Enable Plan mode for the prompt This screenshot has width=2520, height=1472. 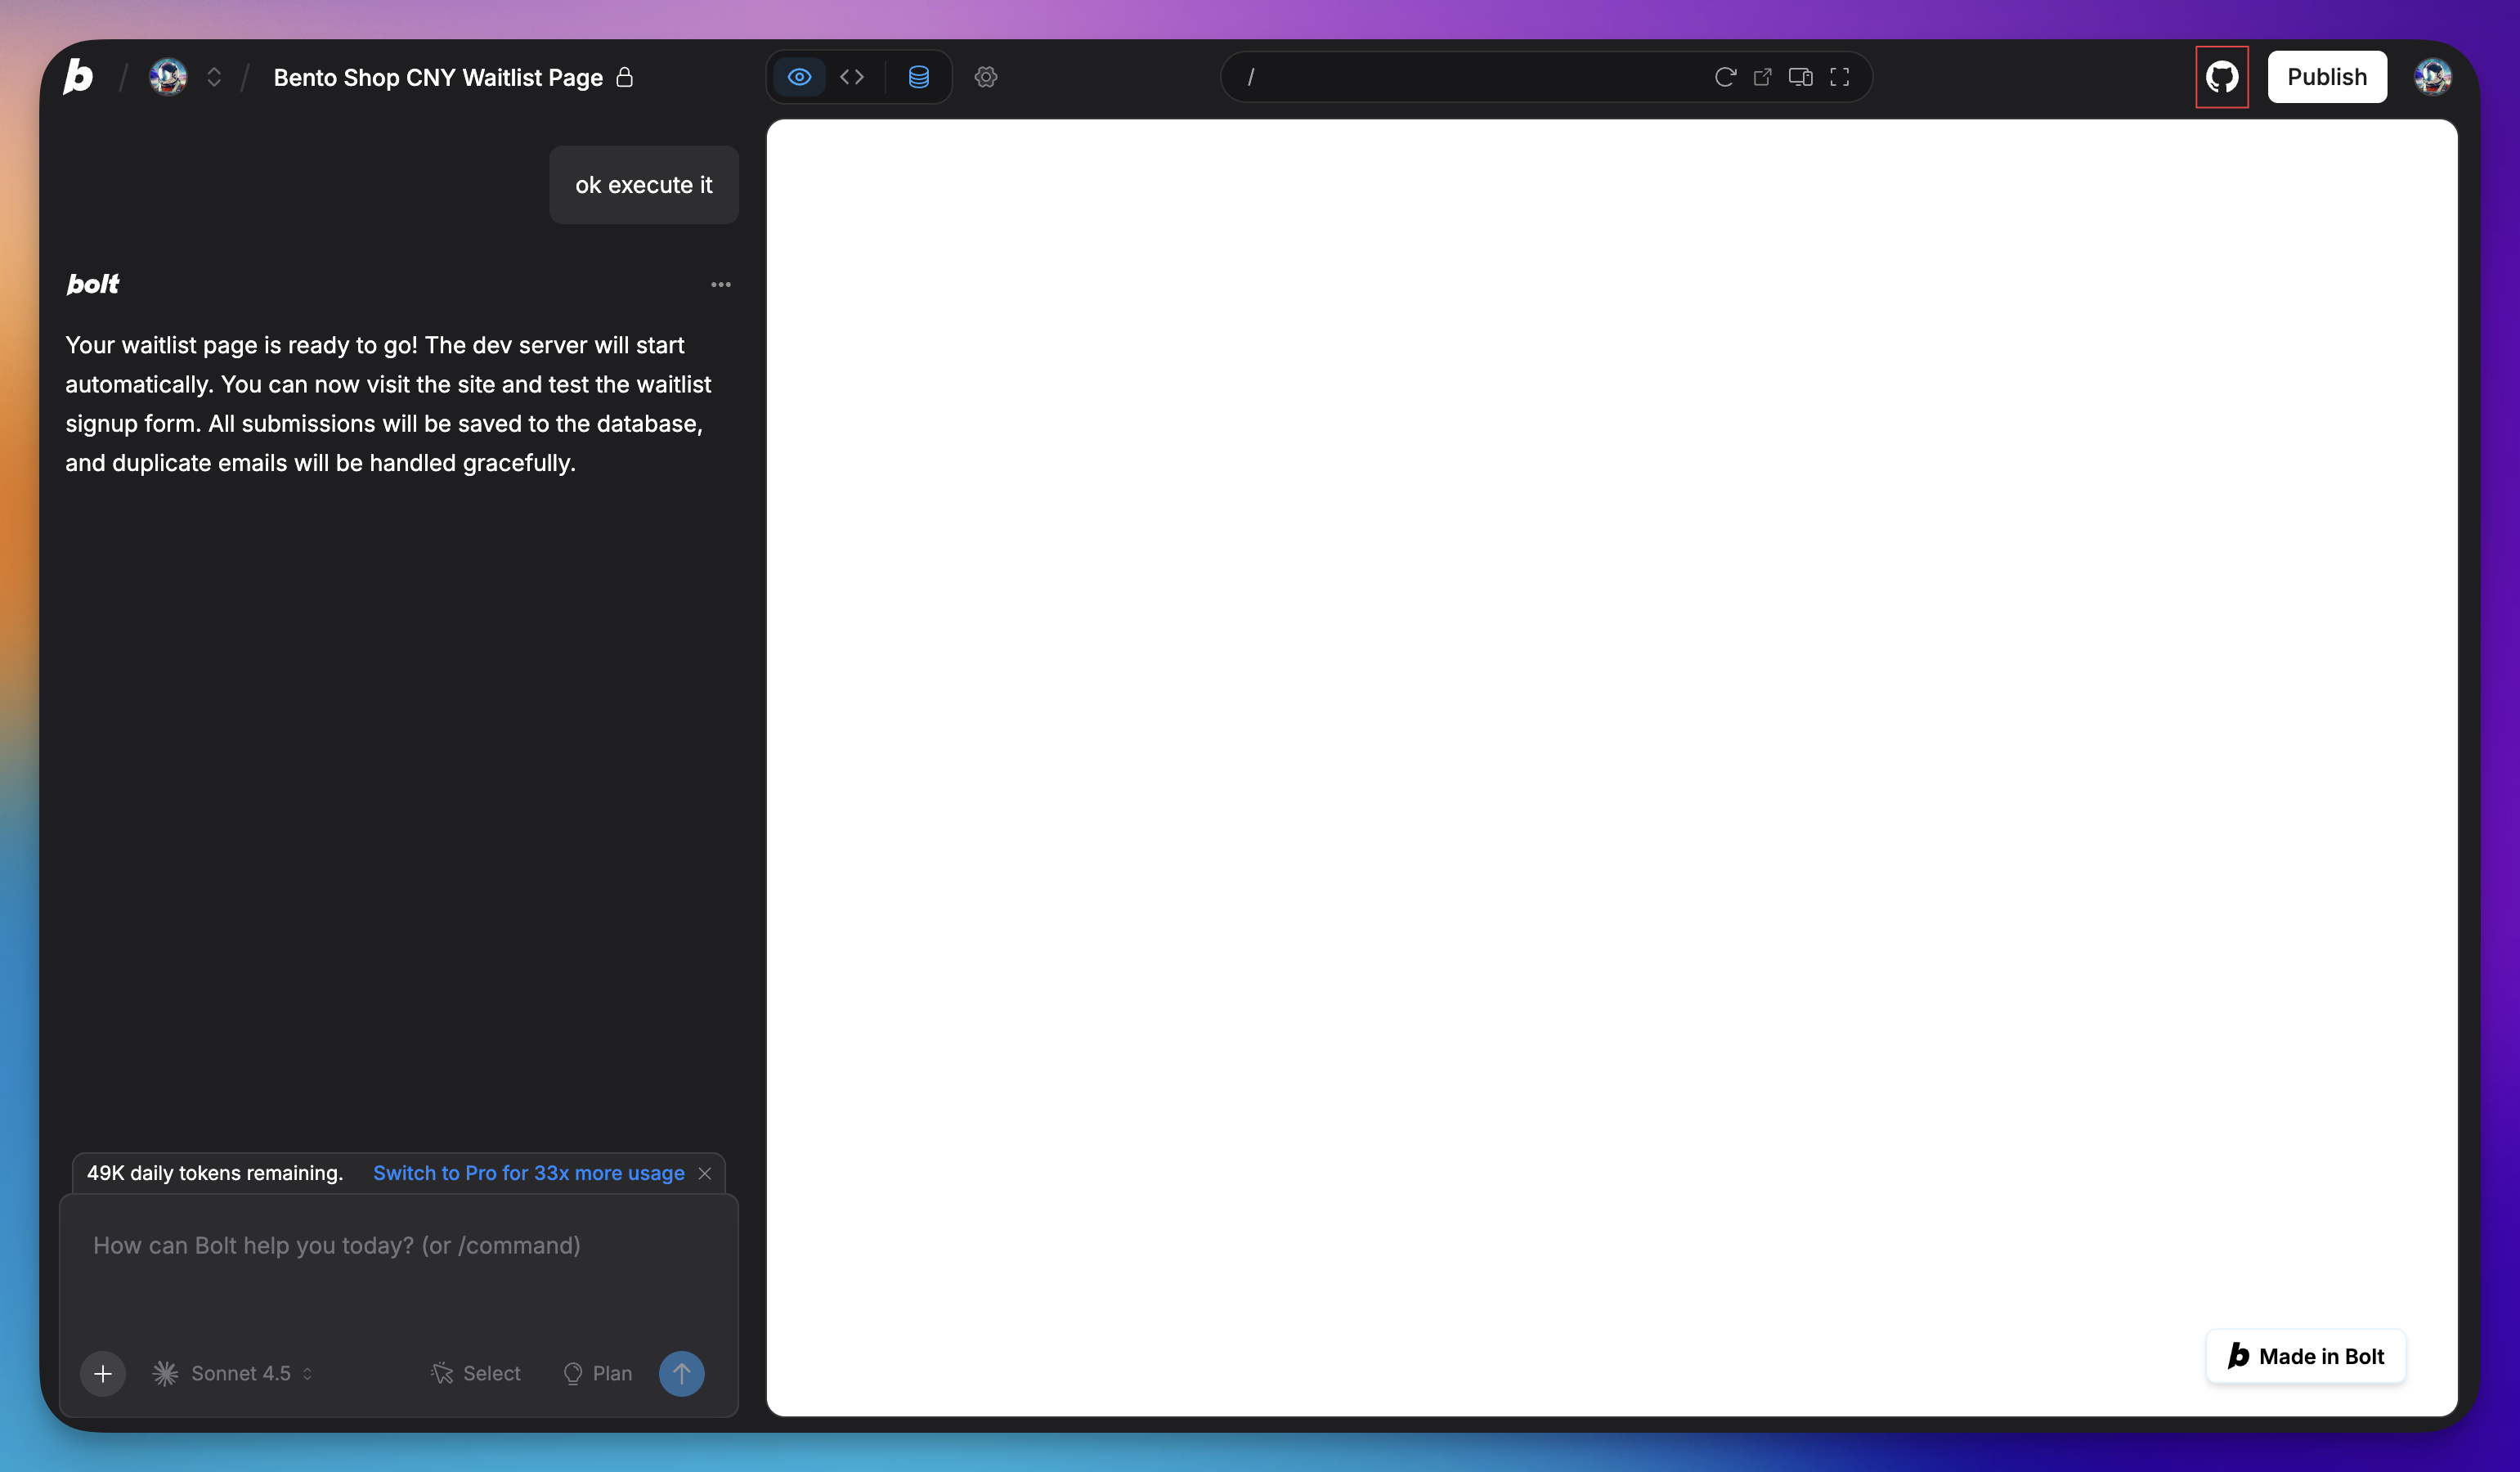[x=596, y=1373]
